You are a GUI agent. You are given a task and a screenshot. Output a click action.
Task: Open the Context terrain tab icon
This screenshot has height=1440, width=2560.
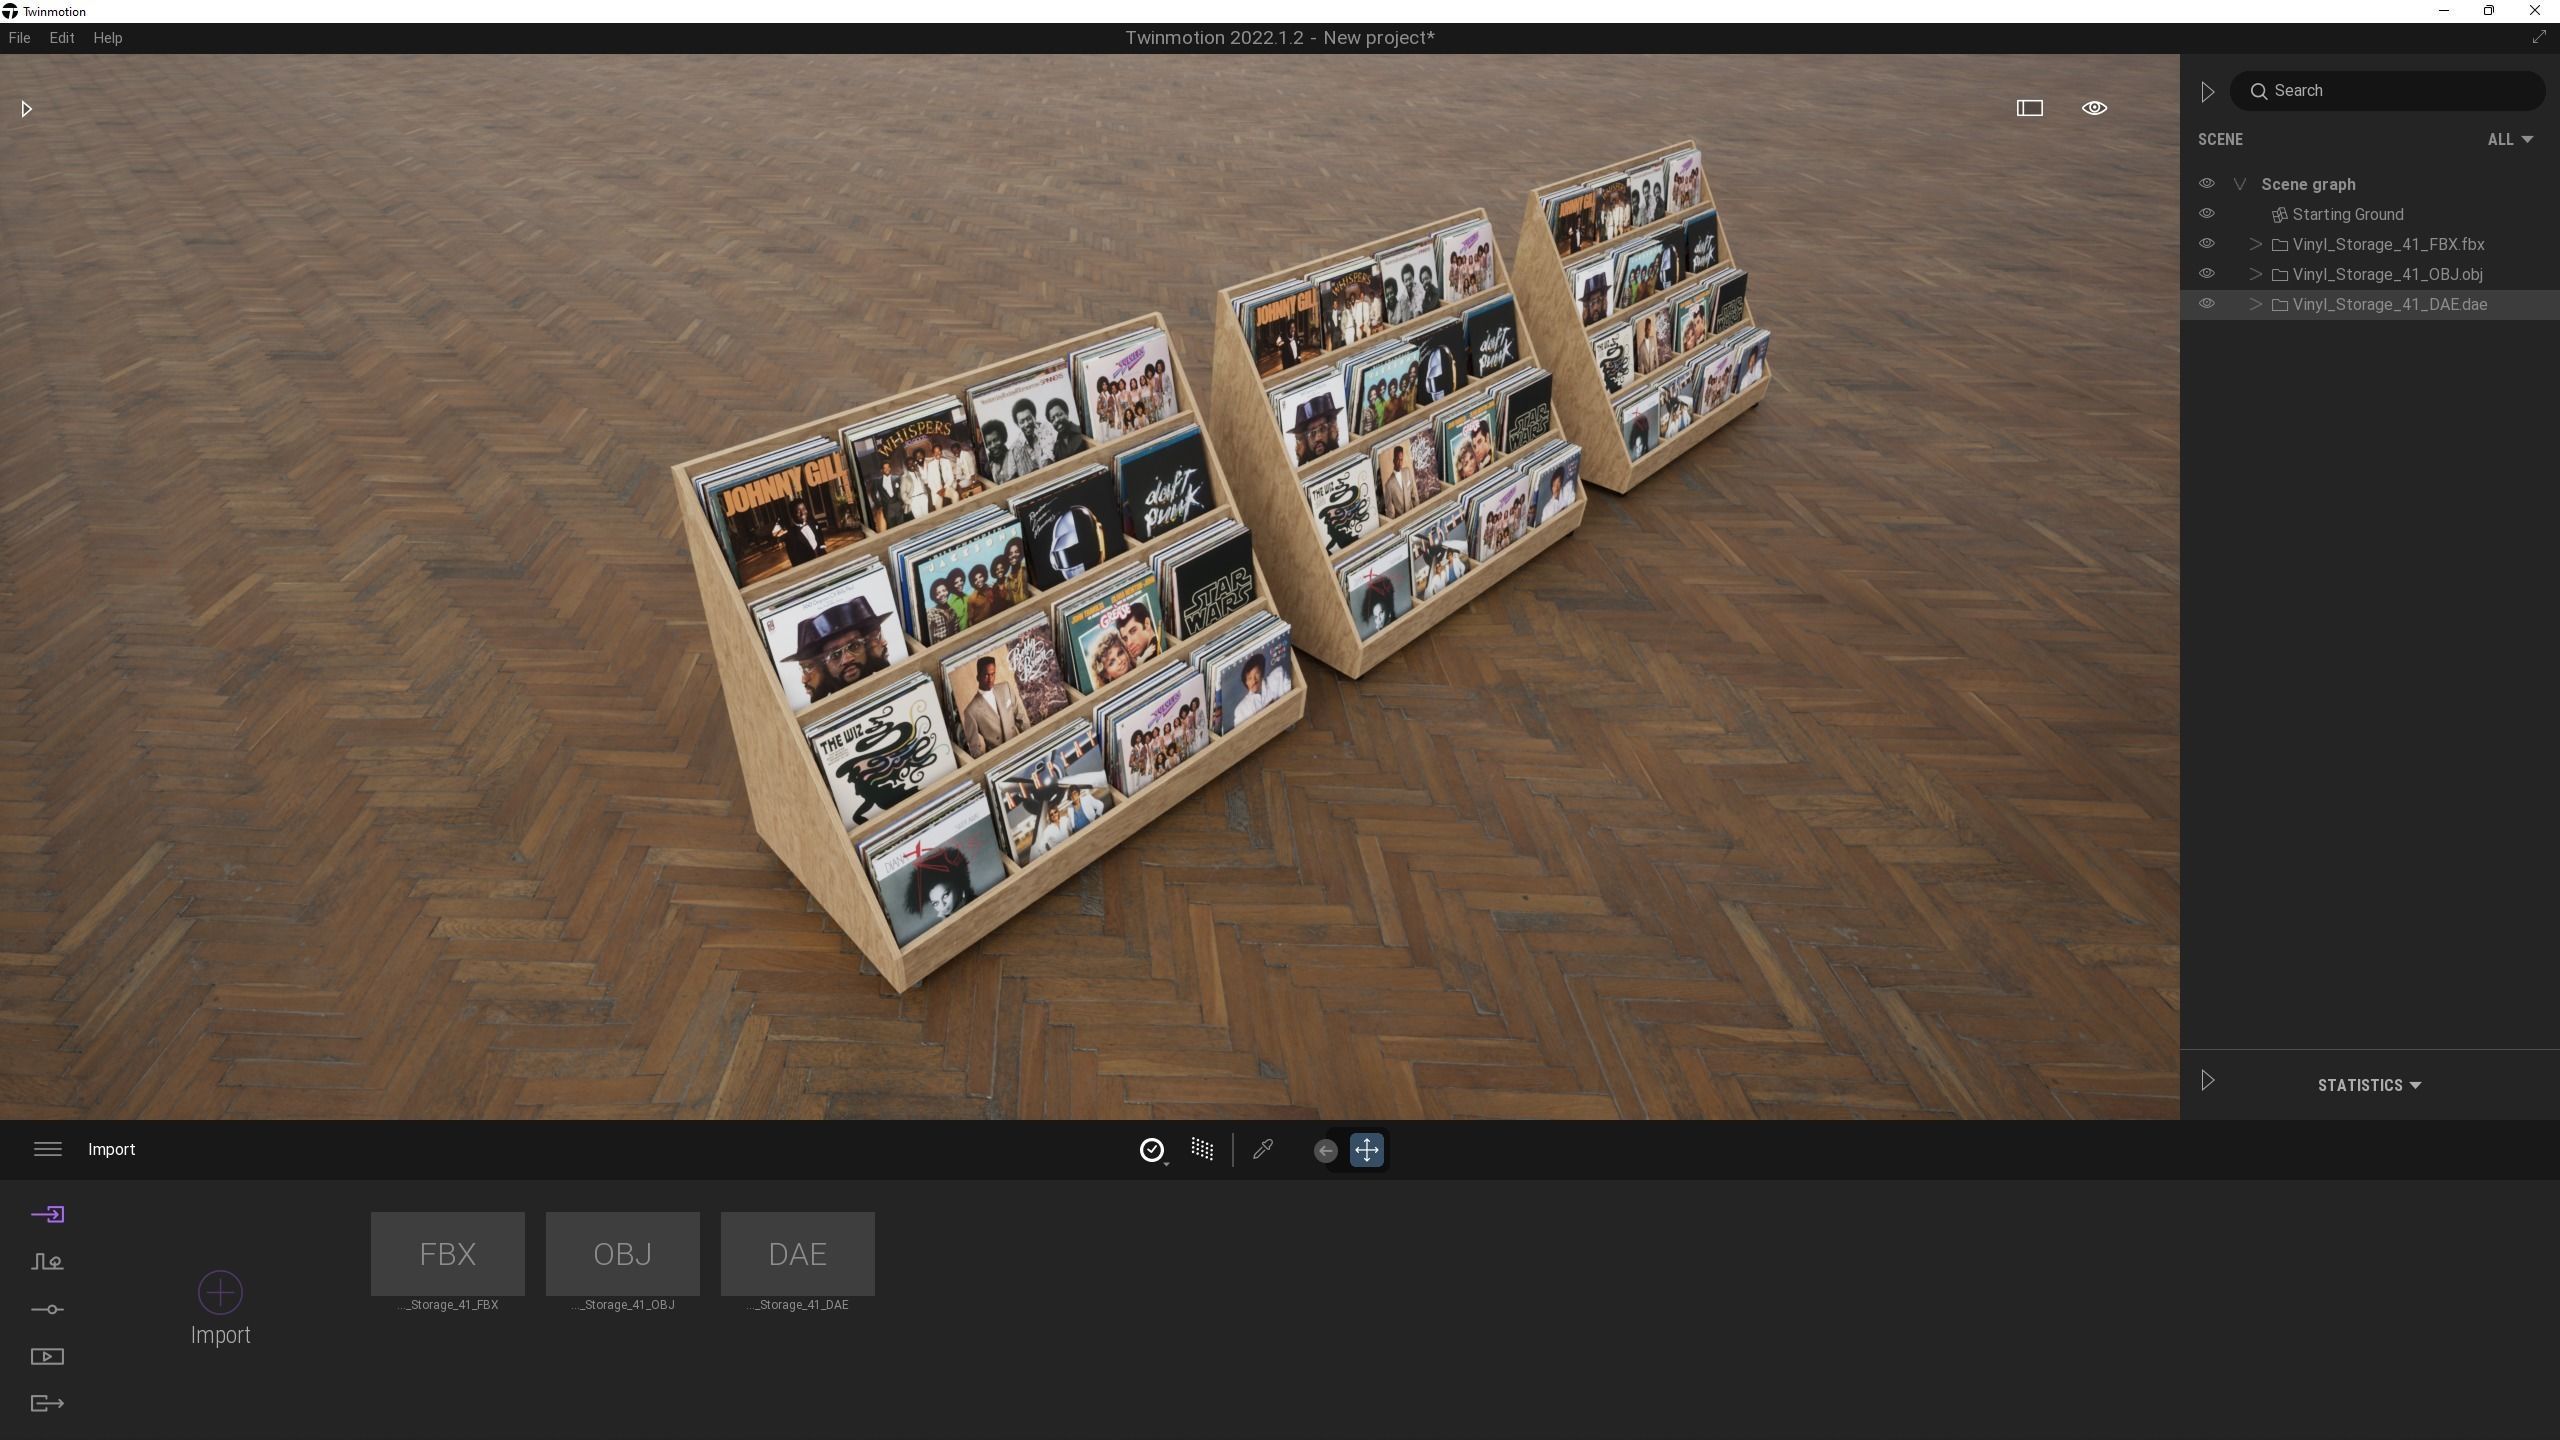(47, 1262)
